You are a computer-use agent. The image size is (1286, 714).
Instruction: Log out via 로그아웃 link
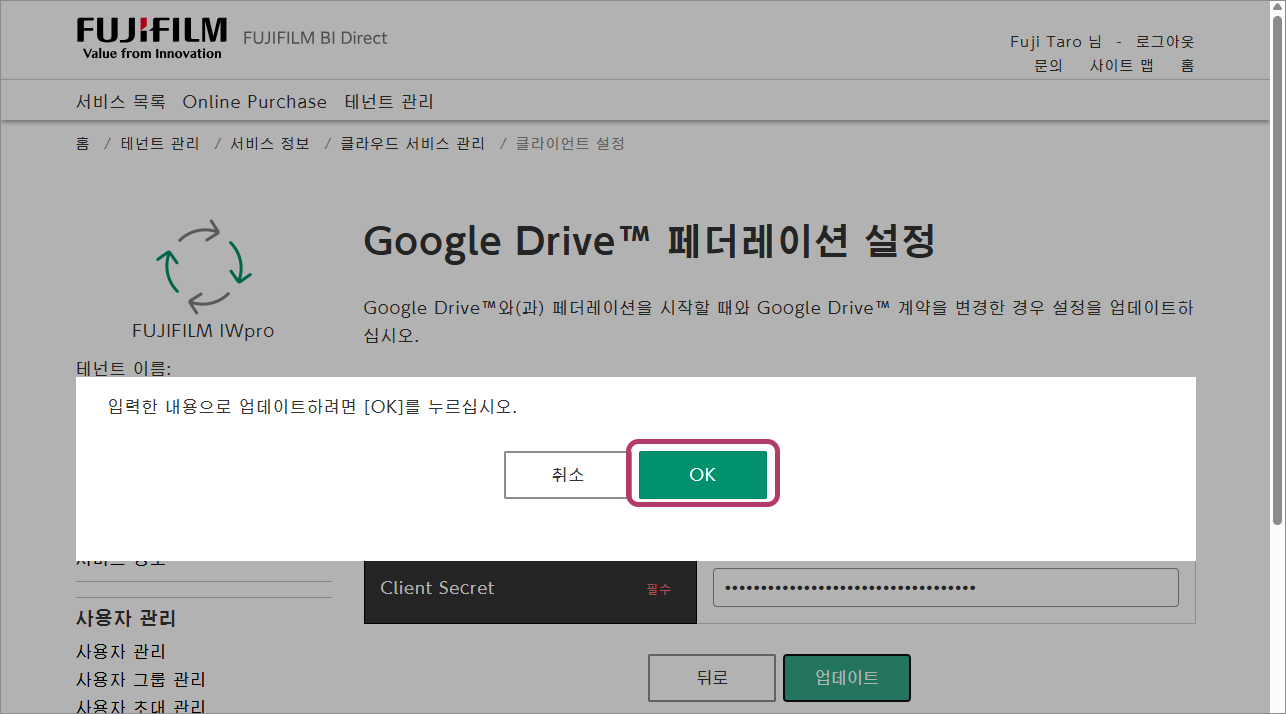tap(1165, 42)
